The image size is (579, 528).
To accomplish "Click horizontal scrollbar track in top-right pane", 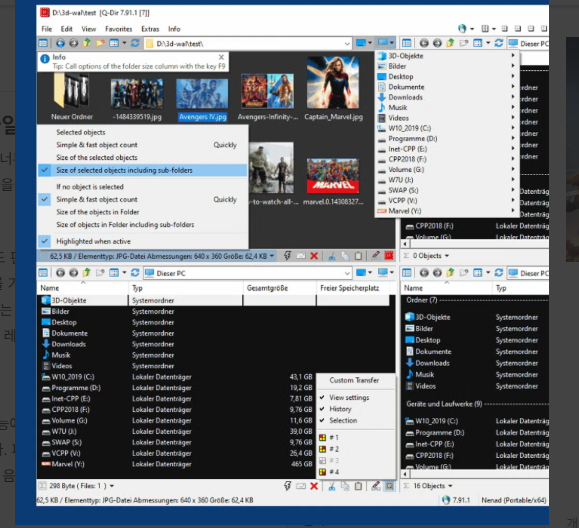I will pyautogui.click(x=479, y=244).
